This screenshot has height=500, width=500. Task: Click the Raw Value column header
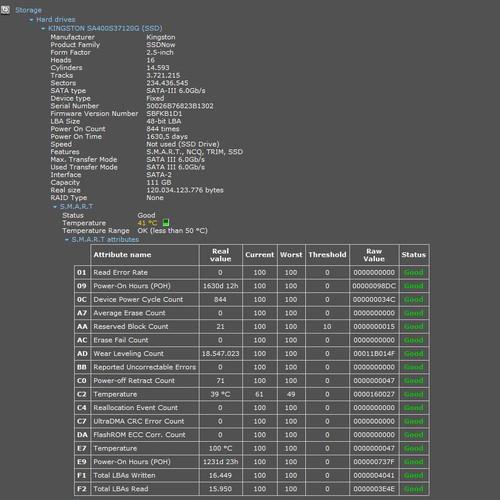pos(374,255)
